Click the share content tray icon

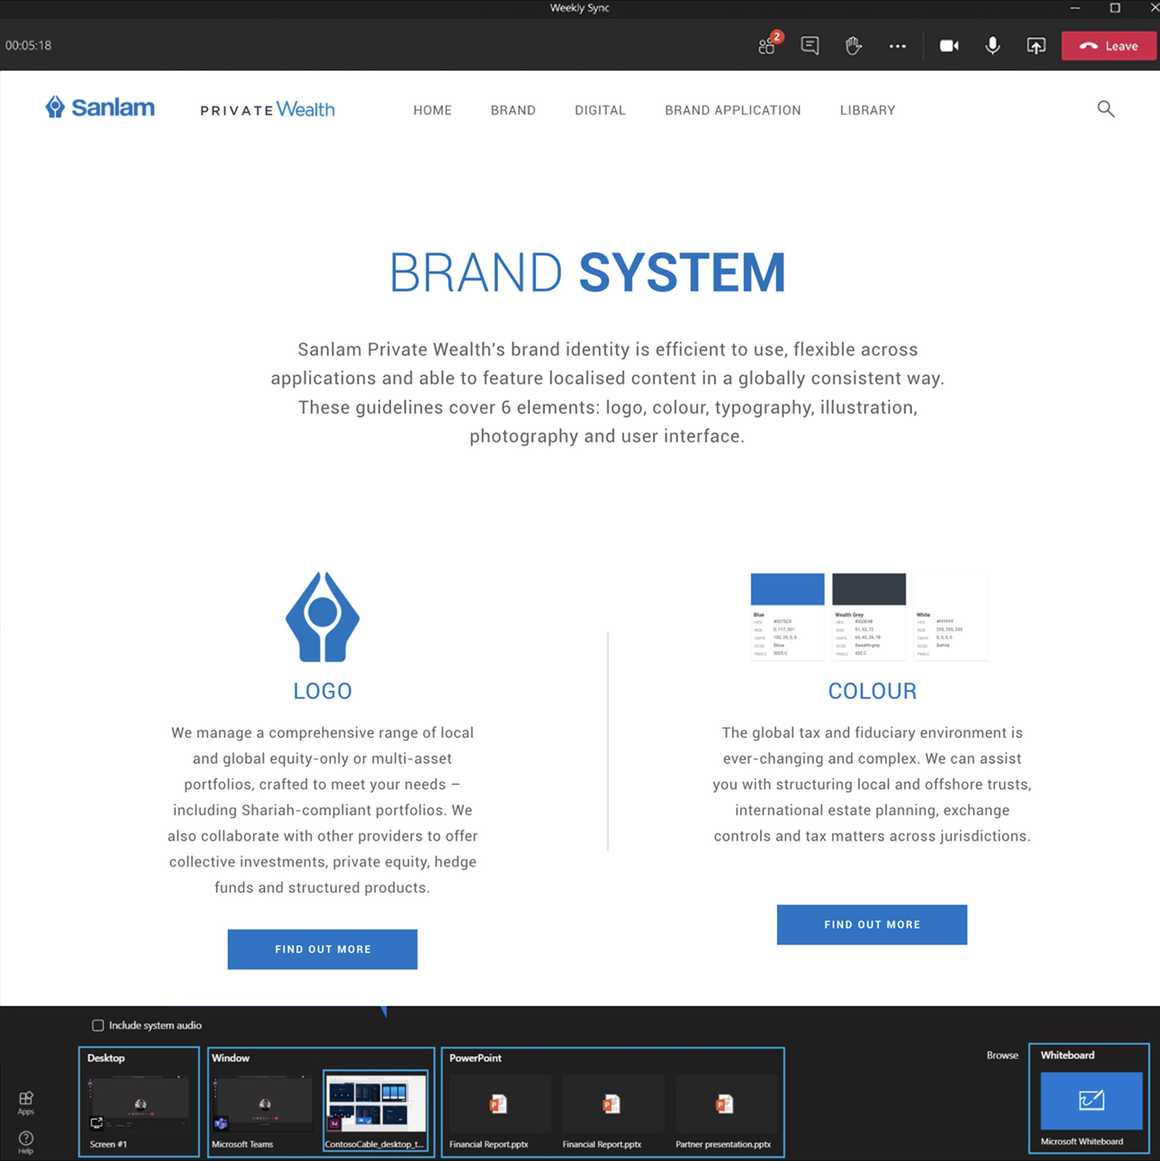pos(1036,46)
